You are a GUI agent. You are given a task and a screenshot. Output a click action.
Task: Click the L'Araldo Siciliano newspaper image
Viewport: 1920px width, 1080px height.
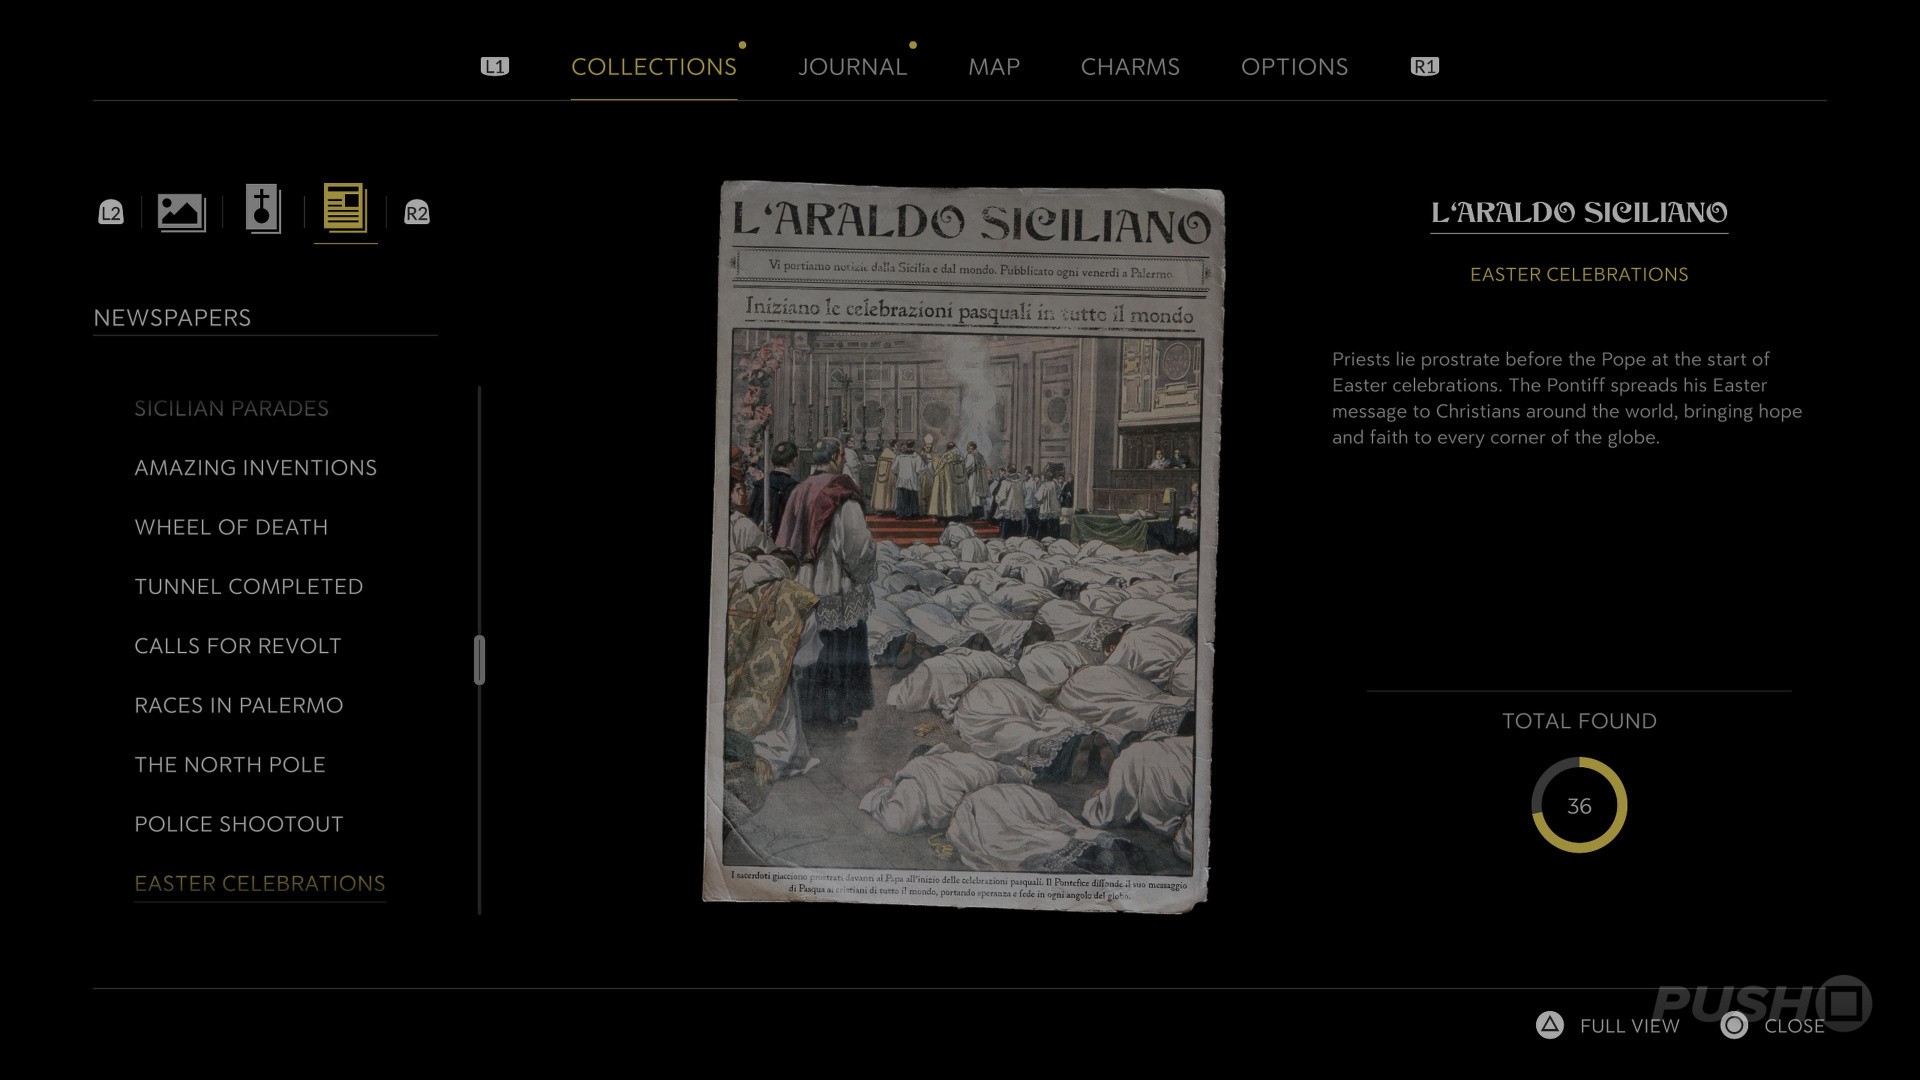point(962,545)
